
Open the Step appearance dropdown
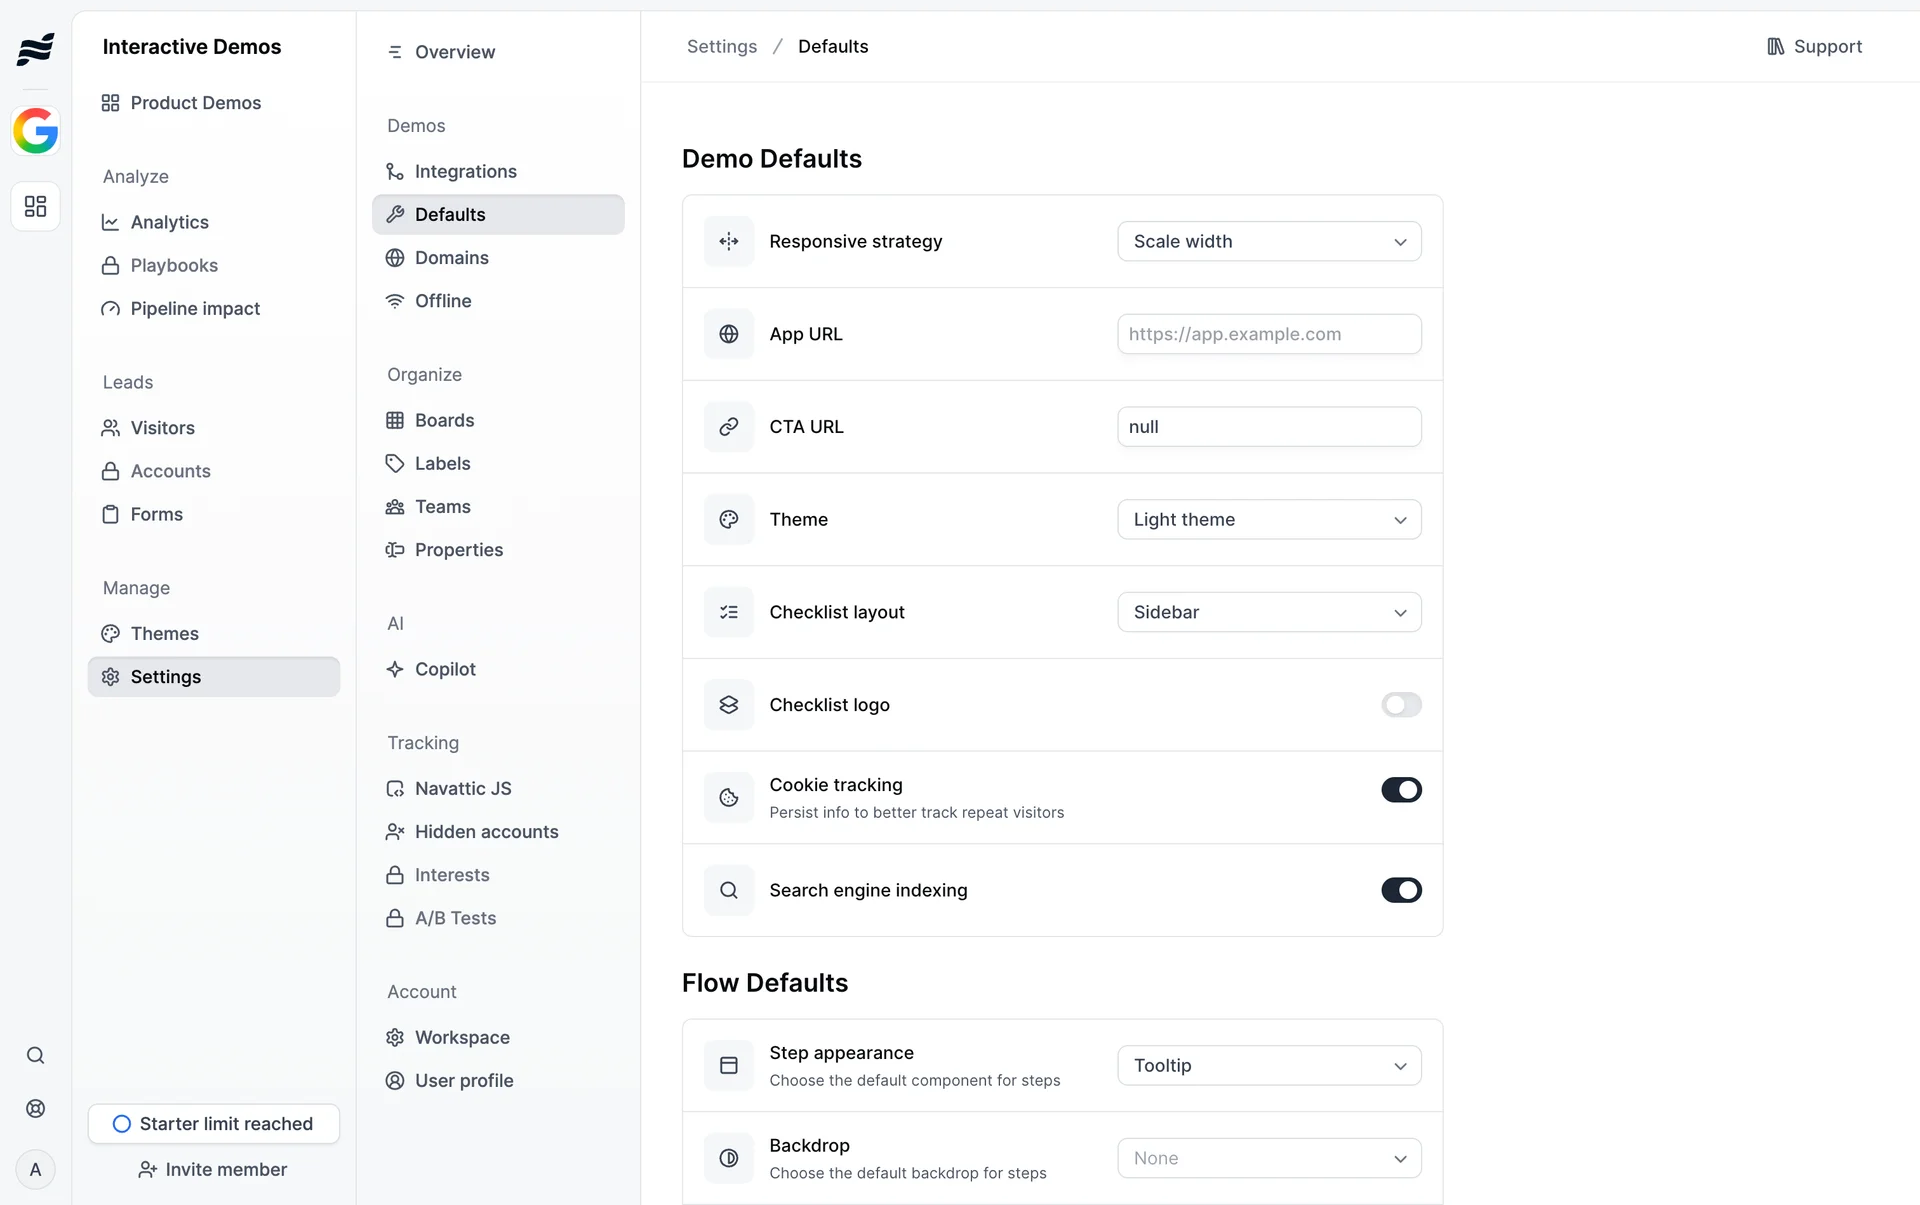(x=1269, y=1066)
